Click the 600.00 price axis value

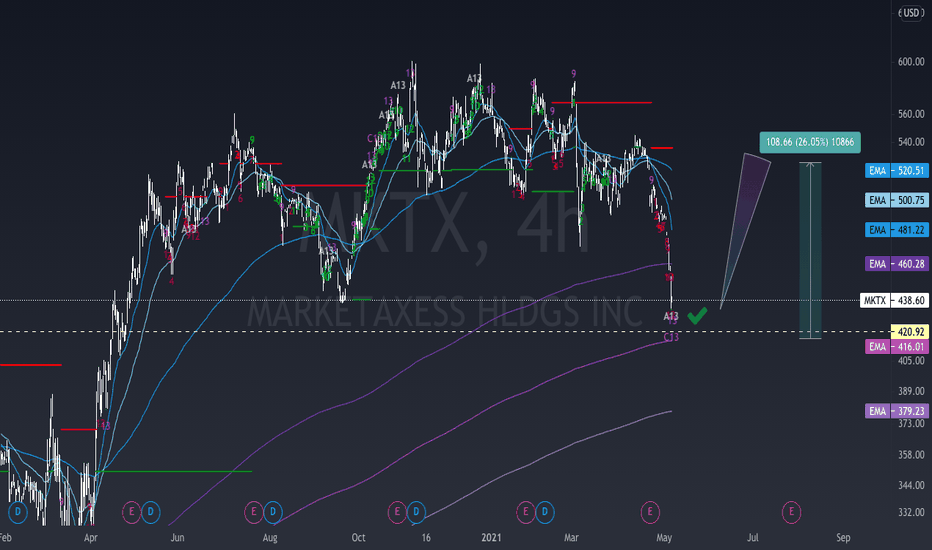(x=911, y=62)
